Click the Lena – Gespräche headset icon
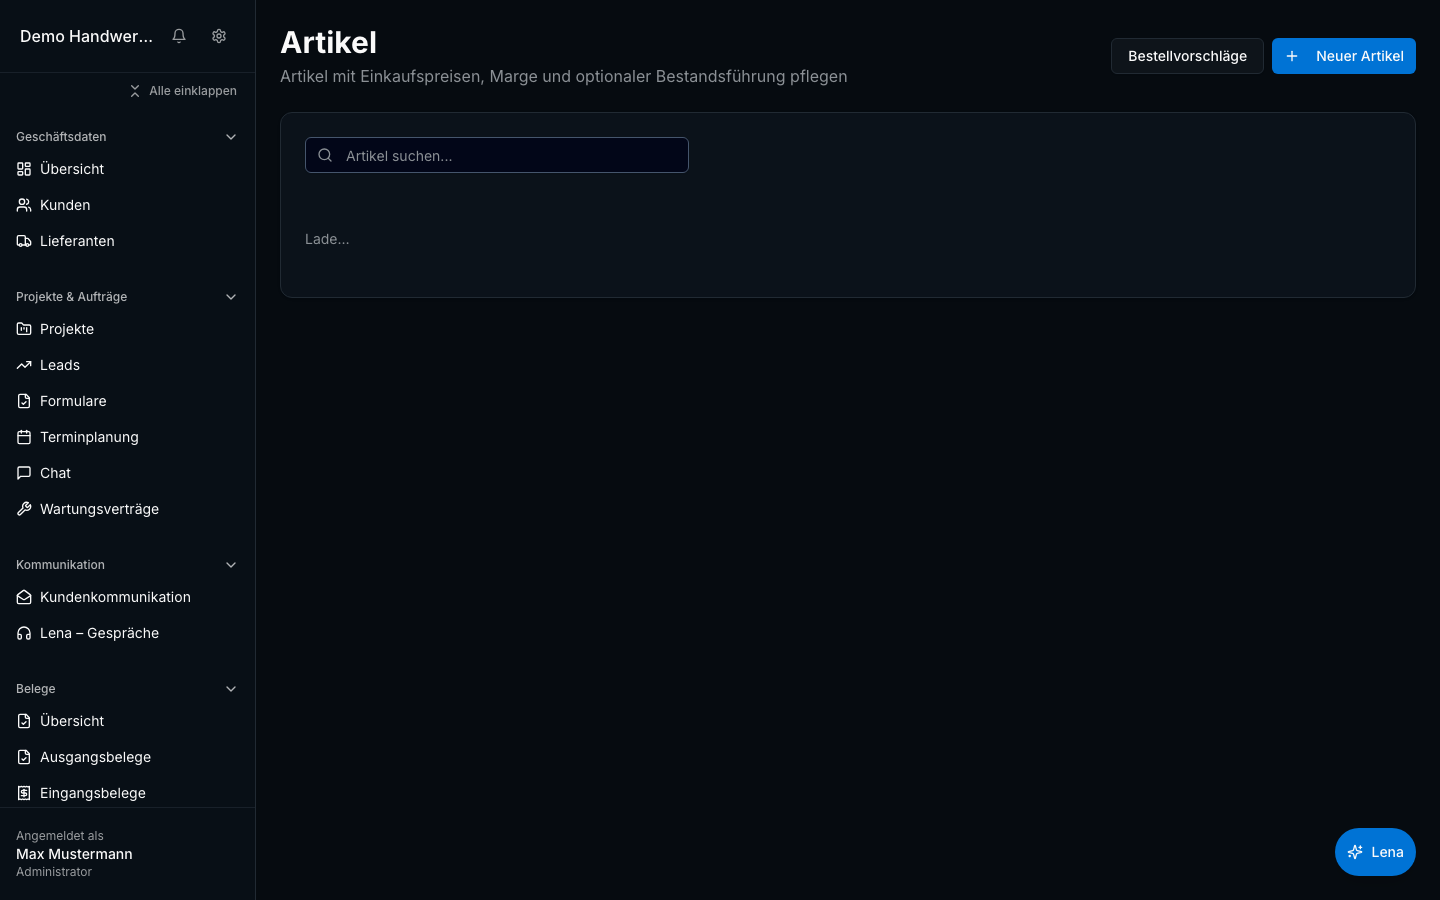1440x900 pixels. tap(24, 633)
